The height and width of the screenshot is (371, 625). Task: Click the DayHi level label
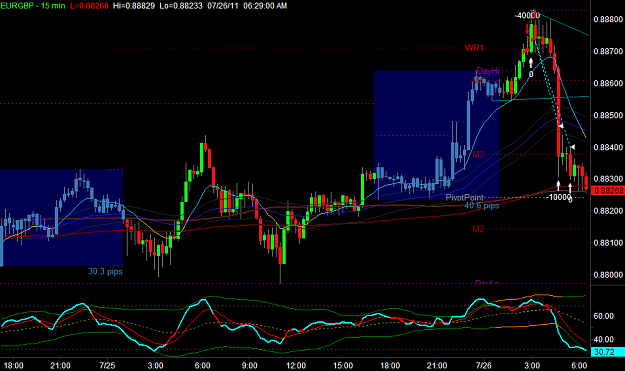[x=487, y=71]
